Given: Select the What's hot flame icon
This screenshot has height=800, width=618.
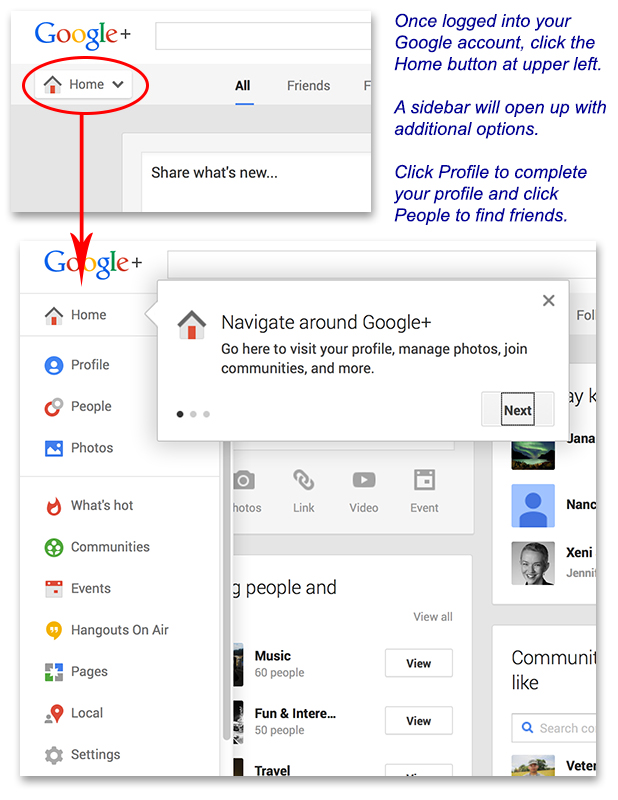Looking at the screenshot, I should click(54, 506).
